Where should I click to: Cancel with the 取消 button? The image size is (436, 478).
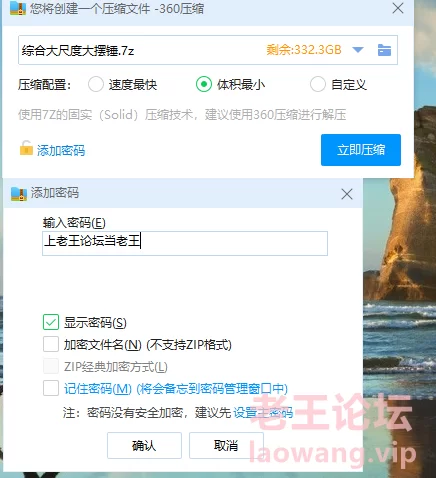tap(226, 445)
